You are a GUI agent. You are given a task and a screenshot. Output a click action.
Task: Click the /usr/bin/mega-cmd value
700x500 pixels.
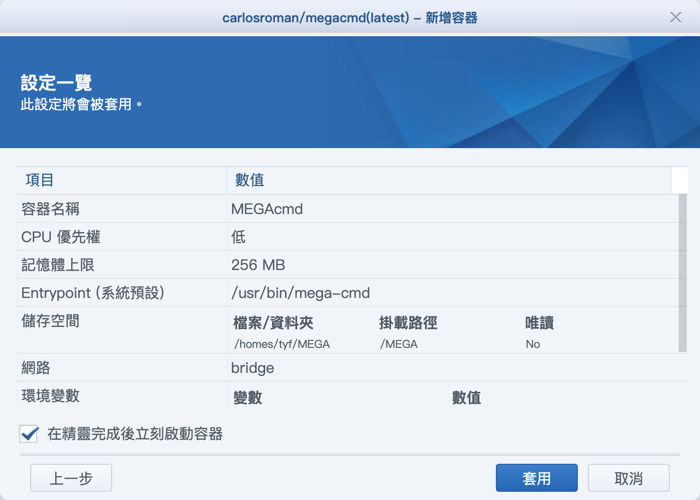coord(300,293)
